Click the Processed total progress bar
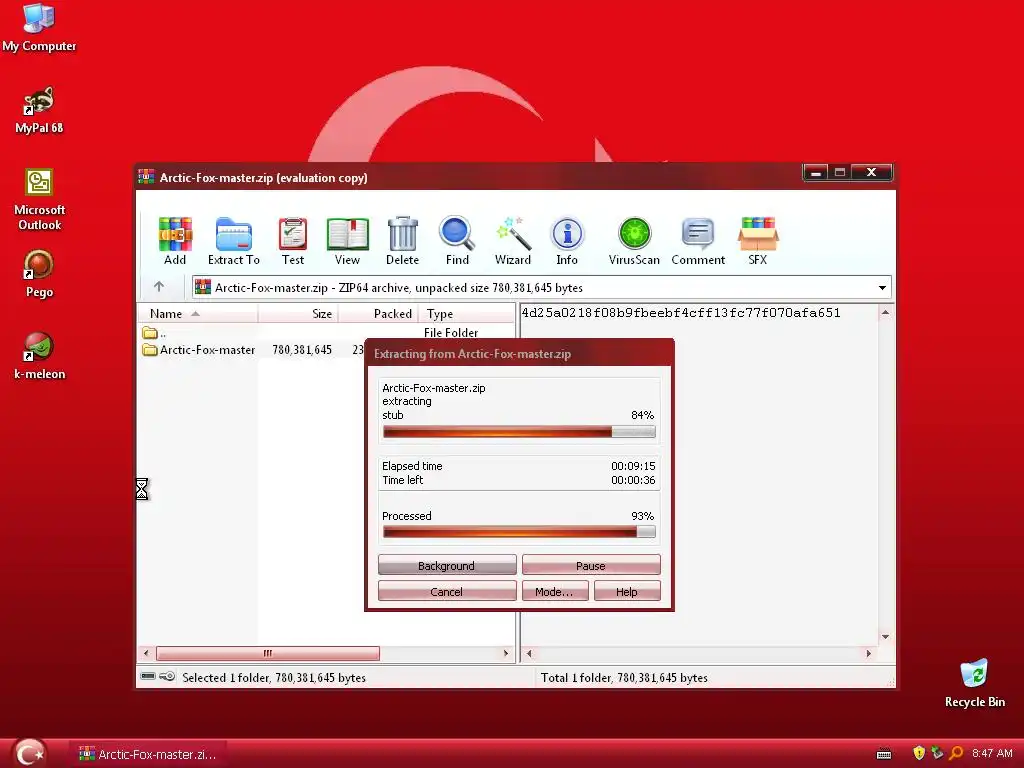The height and width of the screenshot is (768, 1024). point(519,532)
